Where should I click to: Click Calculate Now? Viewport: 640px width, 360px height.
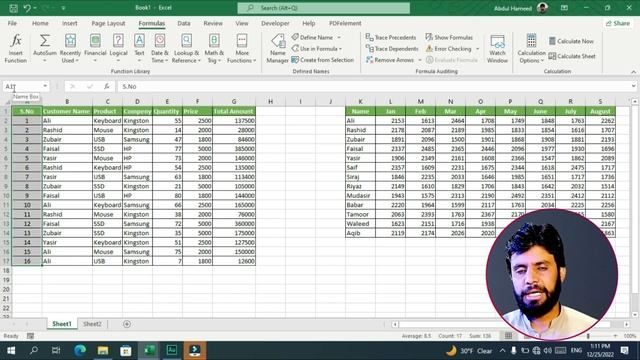571,41
